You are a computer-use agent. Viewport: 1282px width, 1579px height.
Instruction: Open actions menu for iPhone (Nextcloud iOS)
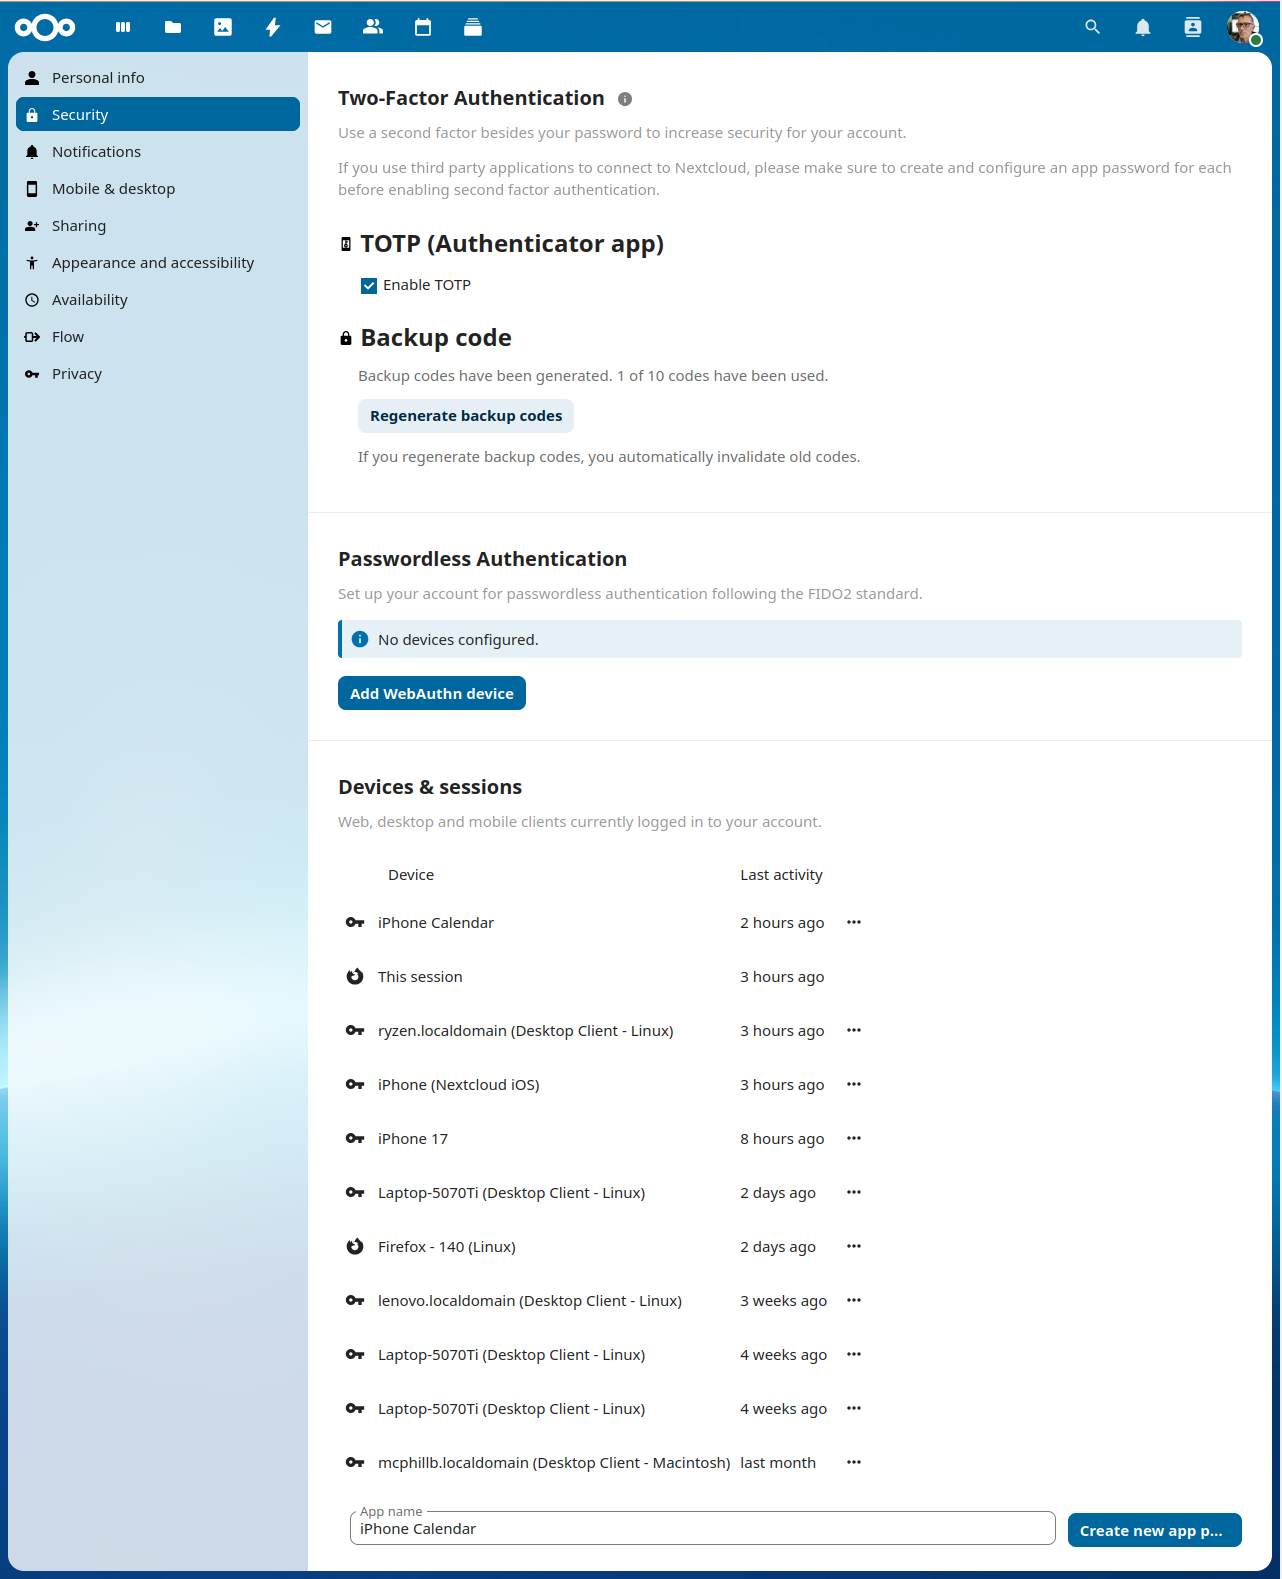coord(854,1084)
